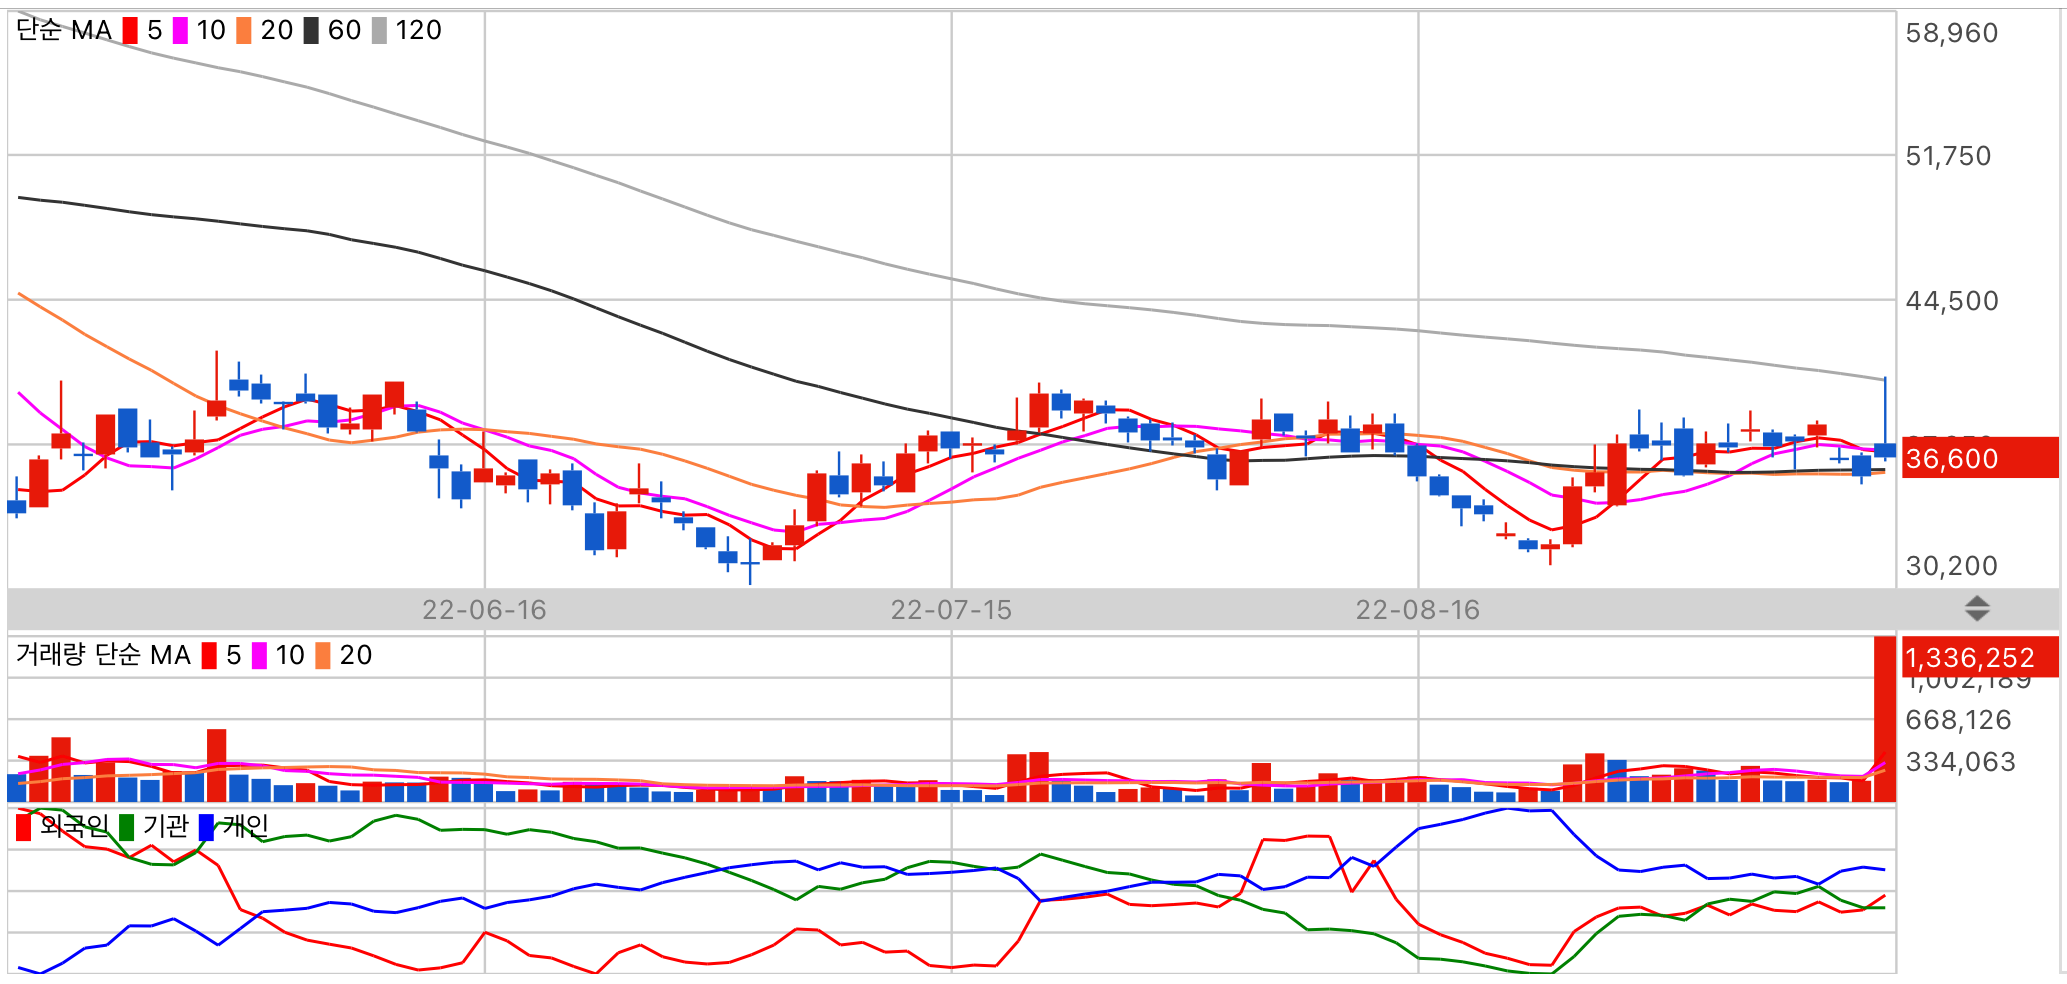Image resolution: width=2067 pixels, height=984 pixels.
Task: Select the 거래량 단순 MA legend label
Action: (x=103, y=655)
